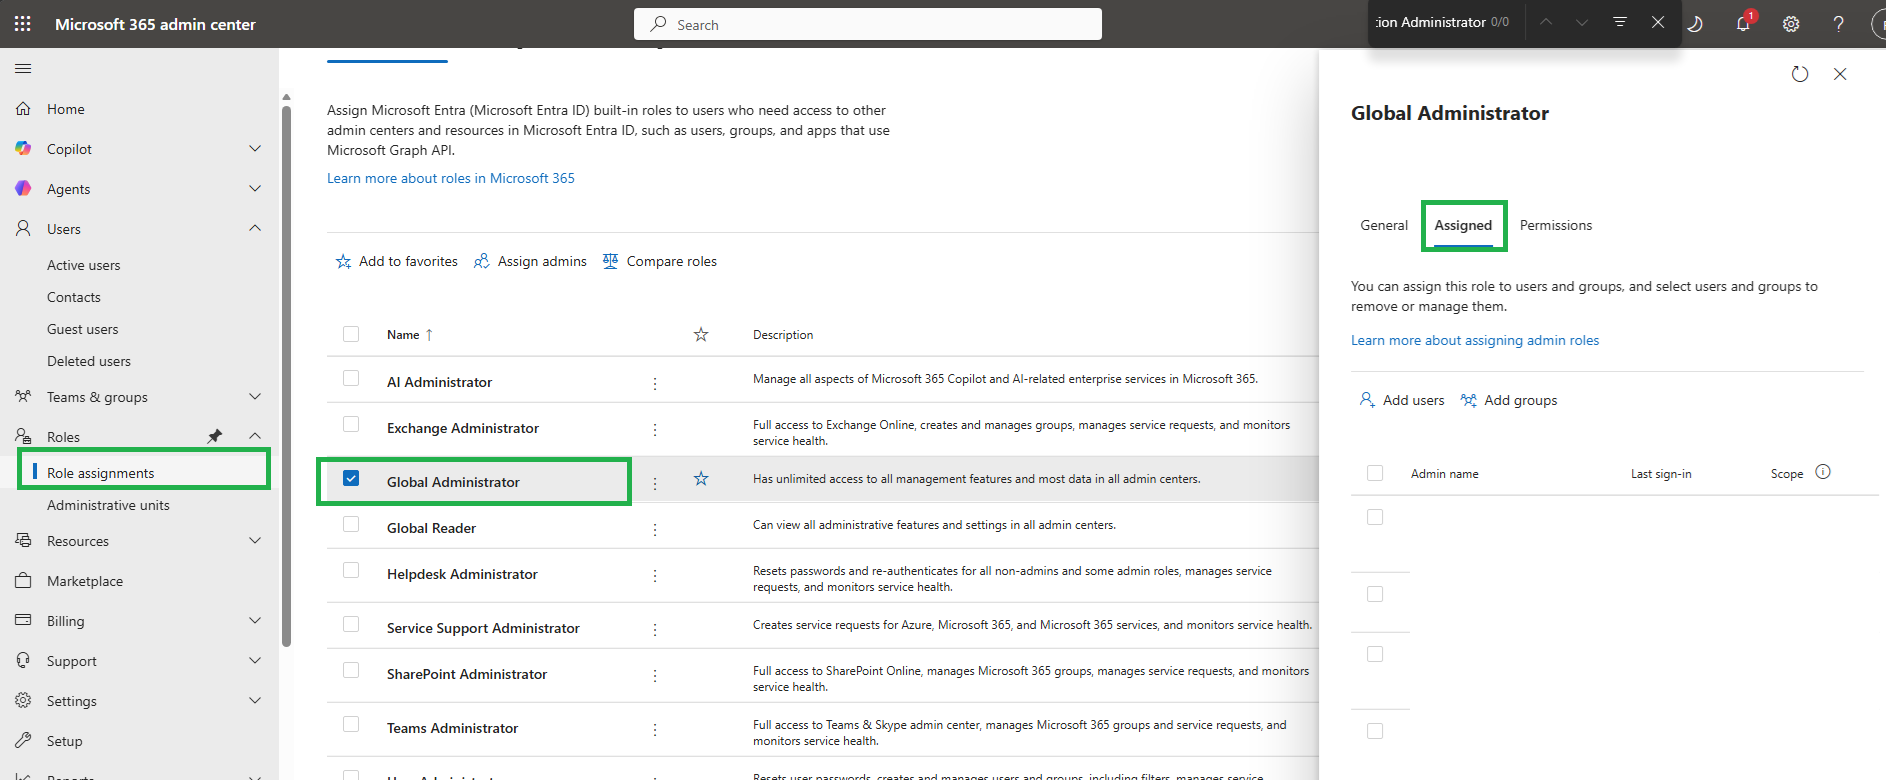Select the Exchange Administrator checkbox
This screenshot has height=780, width=1886.
coord(351,424)
